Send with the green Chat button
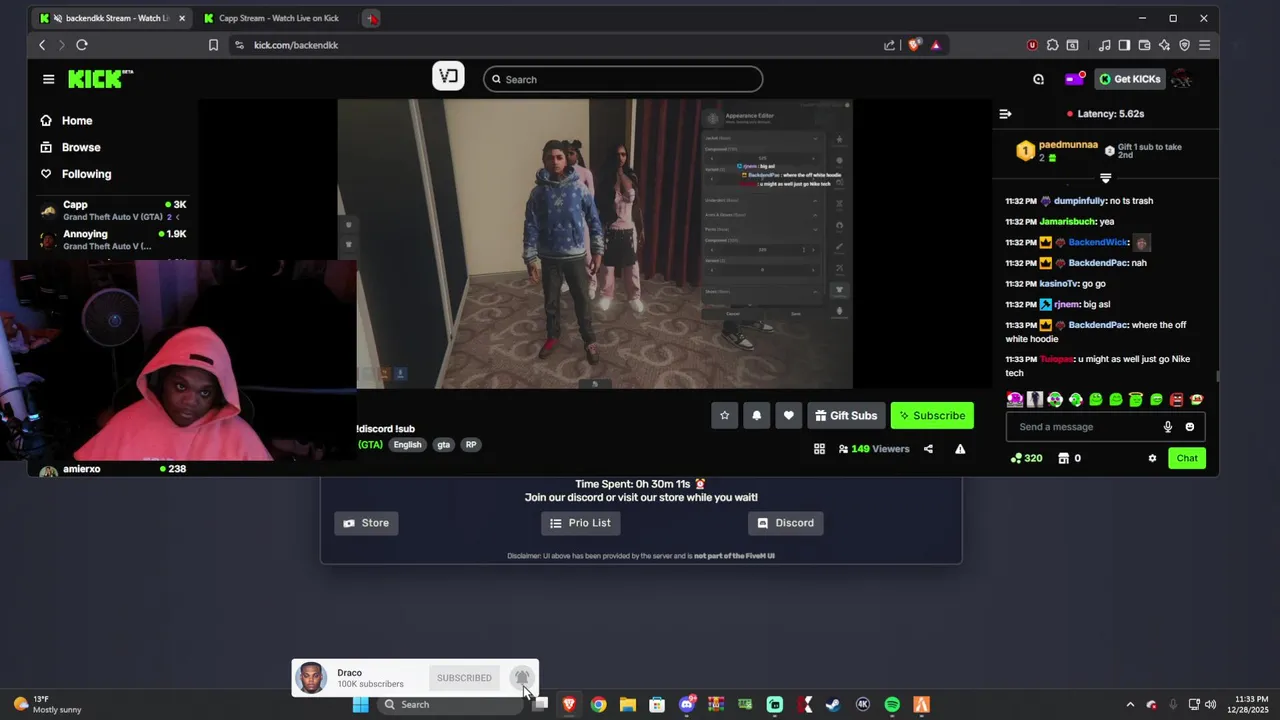Viewport: 1280px width, 720px height. click(1187, 458)
